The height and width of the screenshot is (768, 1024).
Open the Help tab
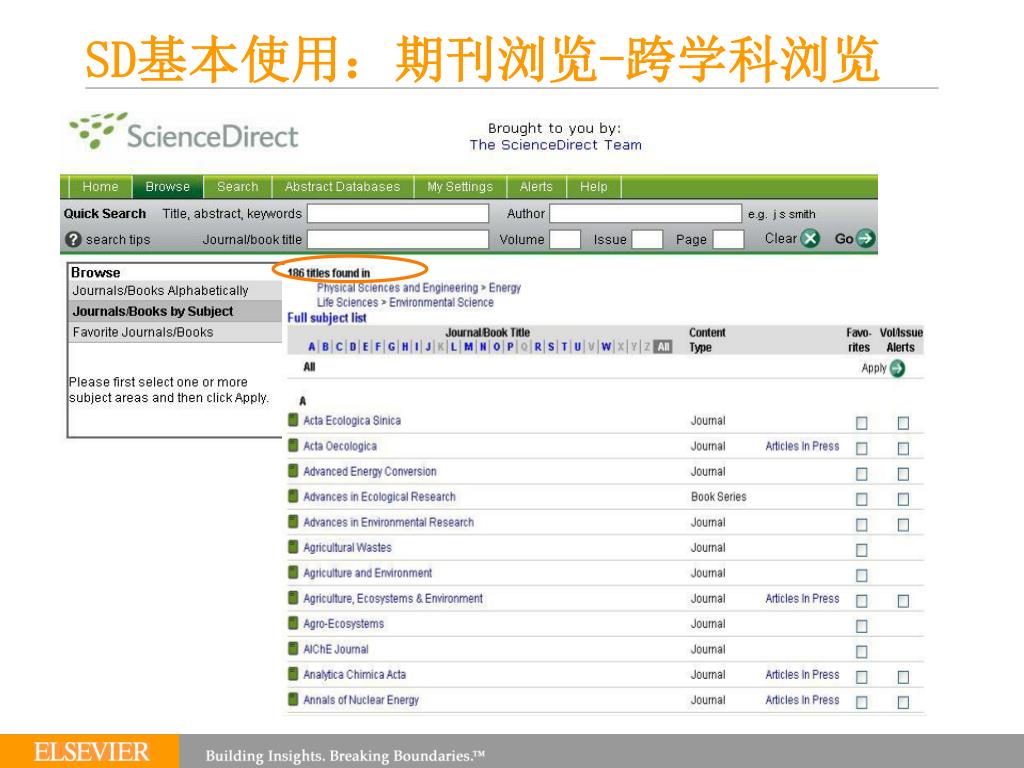click(x=594, y=187)
